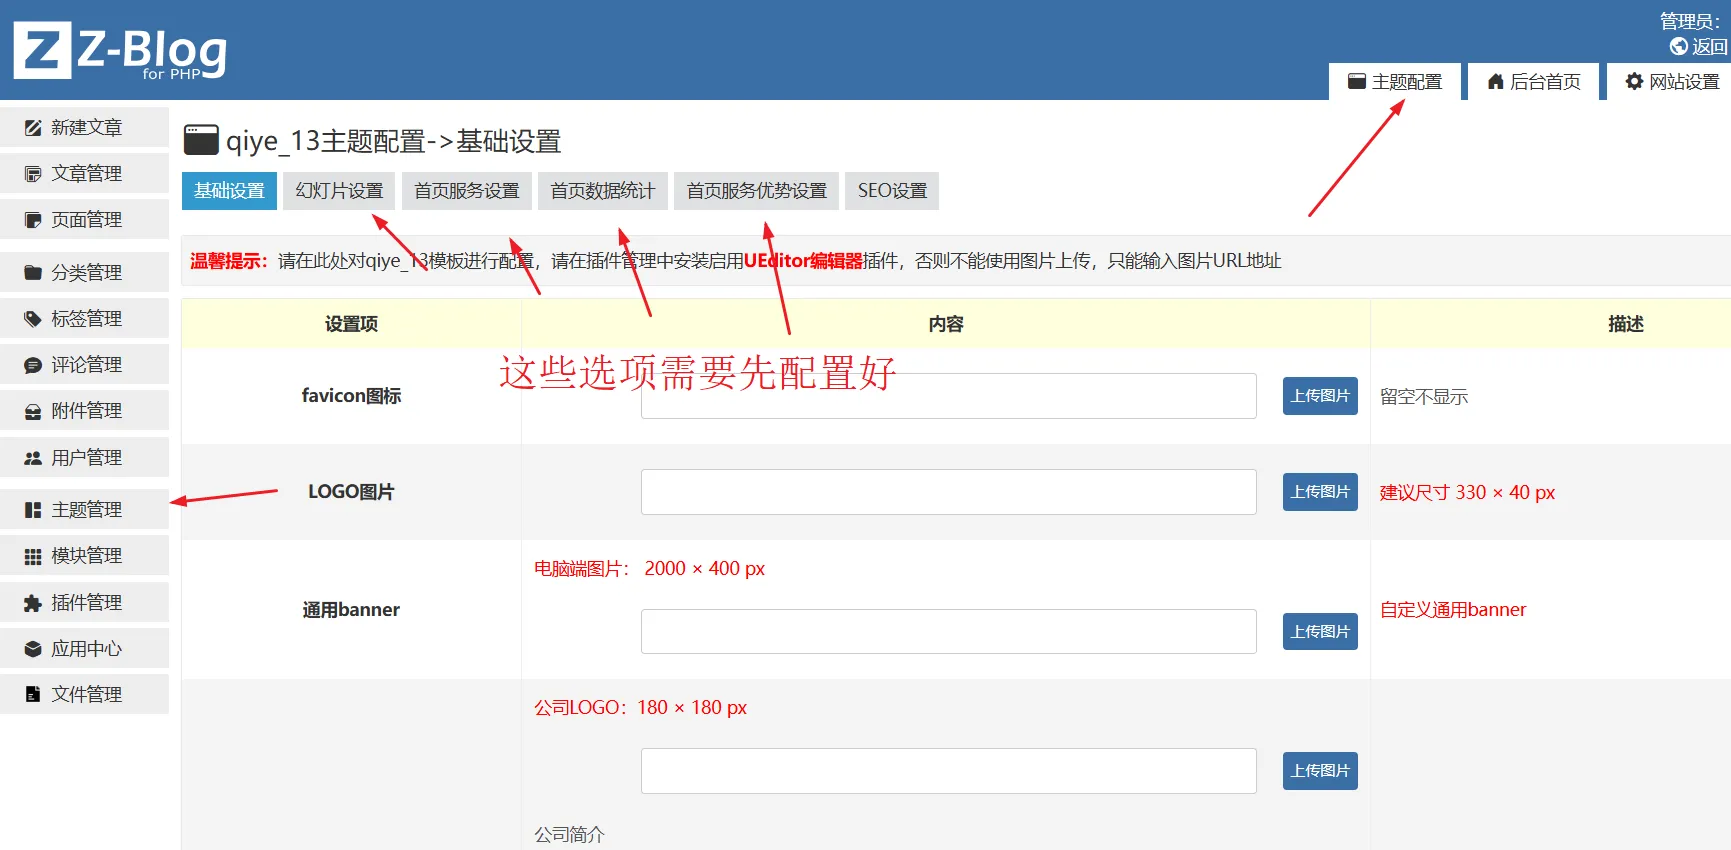Click upload image button for favicon
Viewport: 1731px width, 850px height.
point(1319,396)
